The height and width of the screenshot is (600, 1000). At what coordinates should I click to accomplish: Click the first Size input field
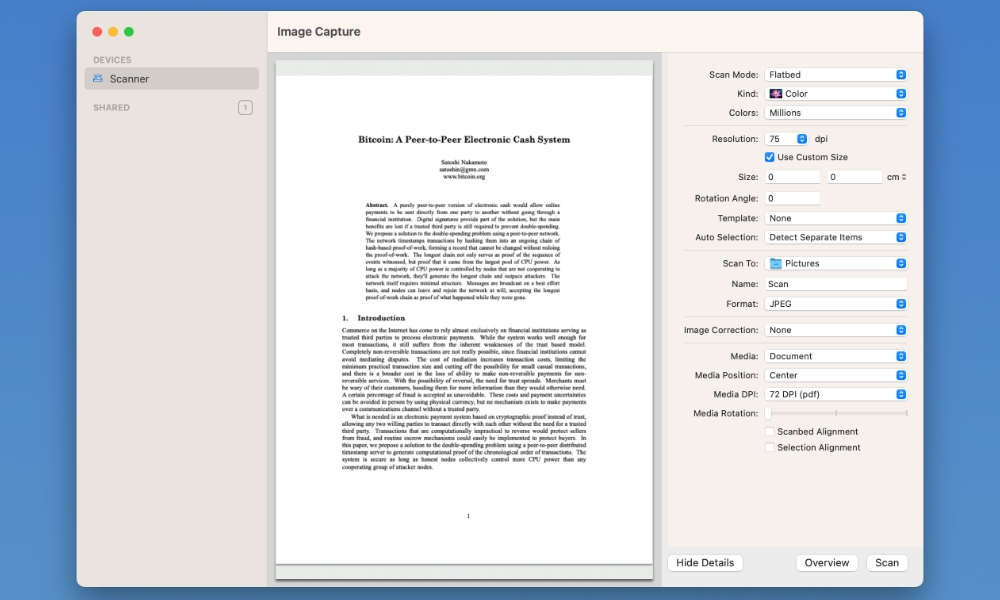click(792, 177)
